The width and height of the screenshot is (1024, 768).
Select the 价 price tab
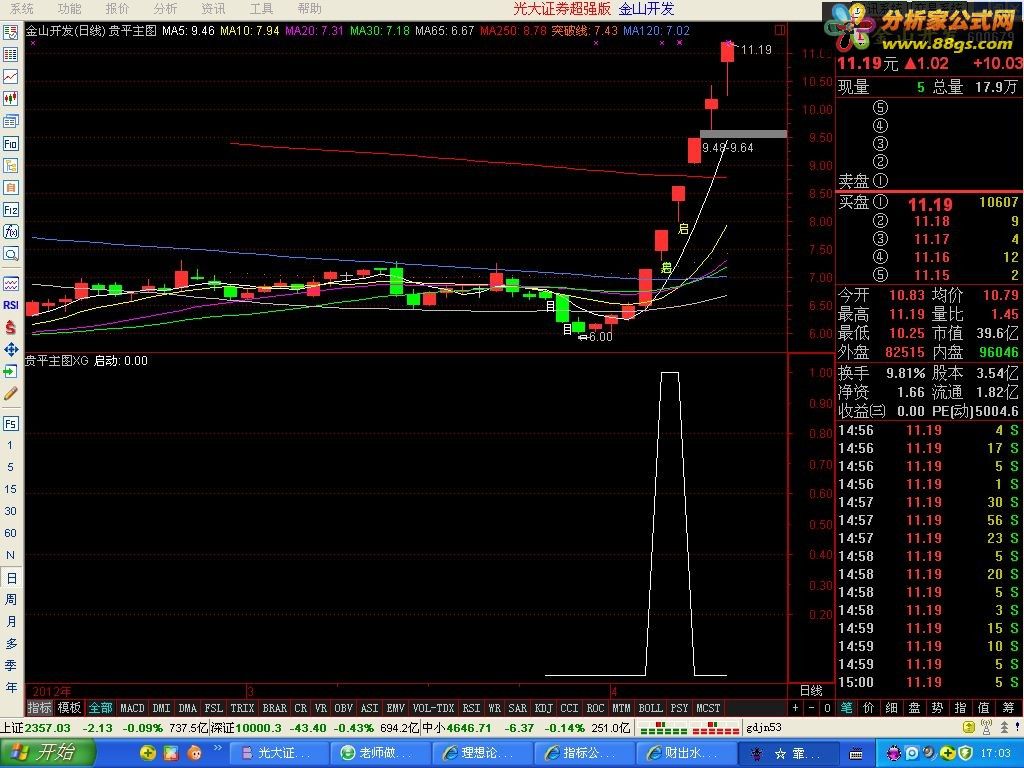[869, 708]
